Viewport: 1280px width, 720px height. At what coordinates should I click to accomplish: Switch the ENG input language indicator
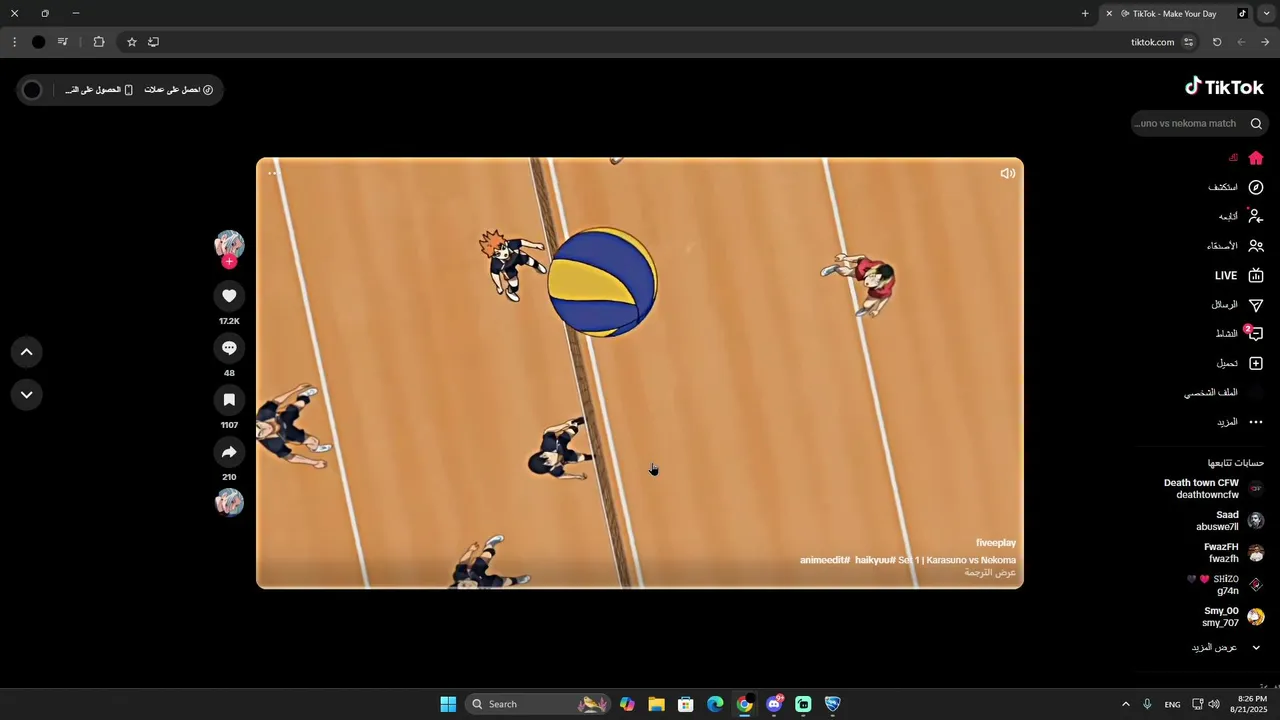click(x=1172, y=704)
